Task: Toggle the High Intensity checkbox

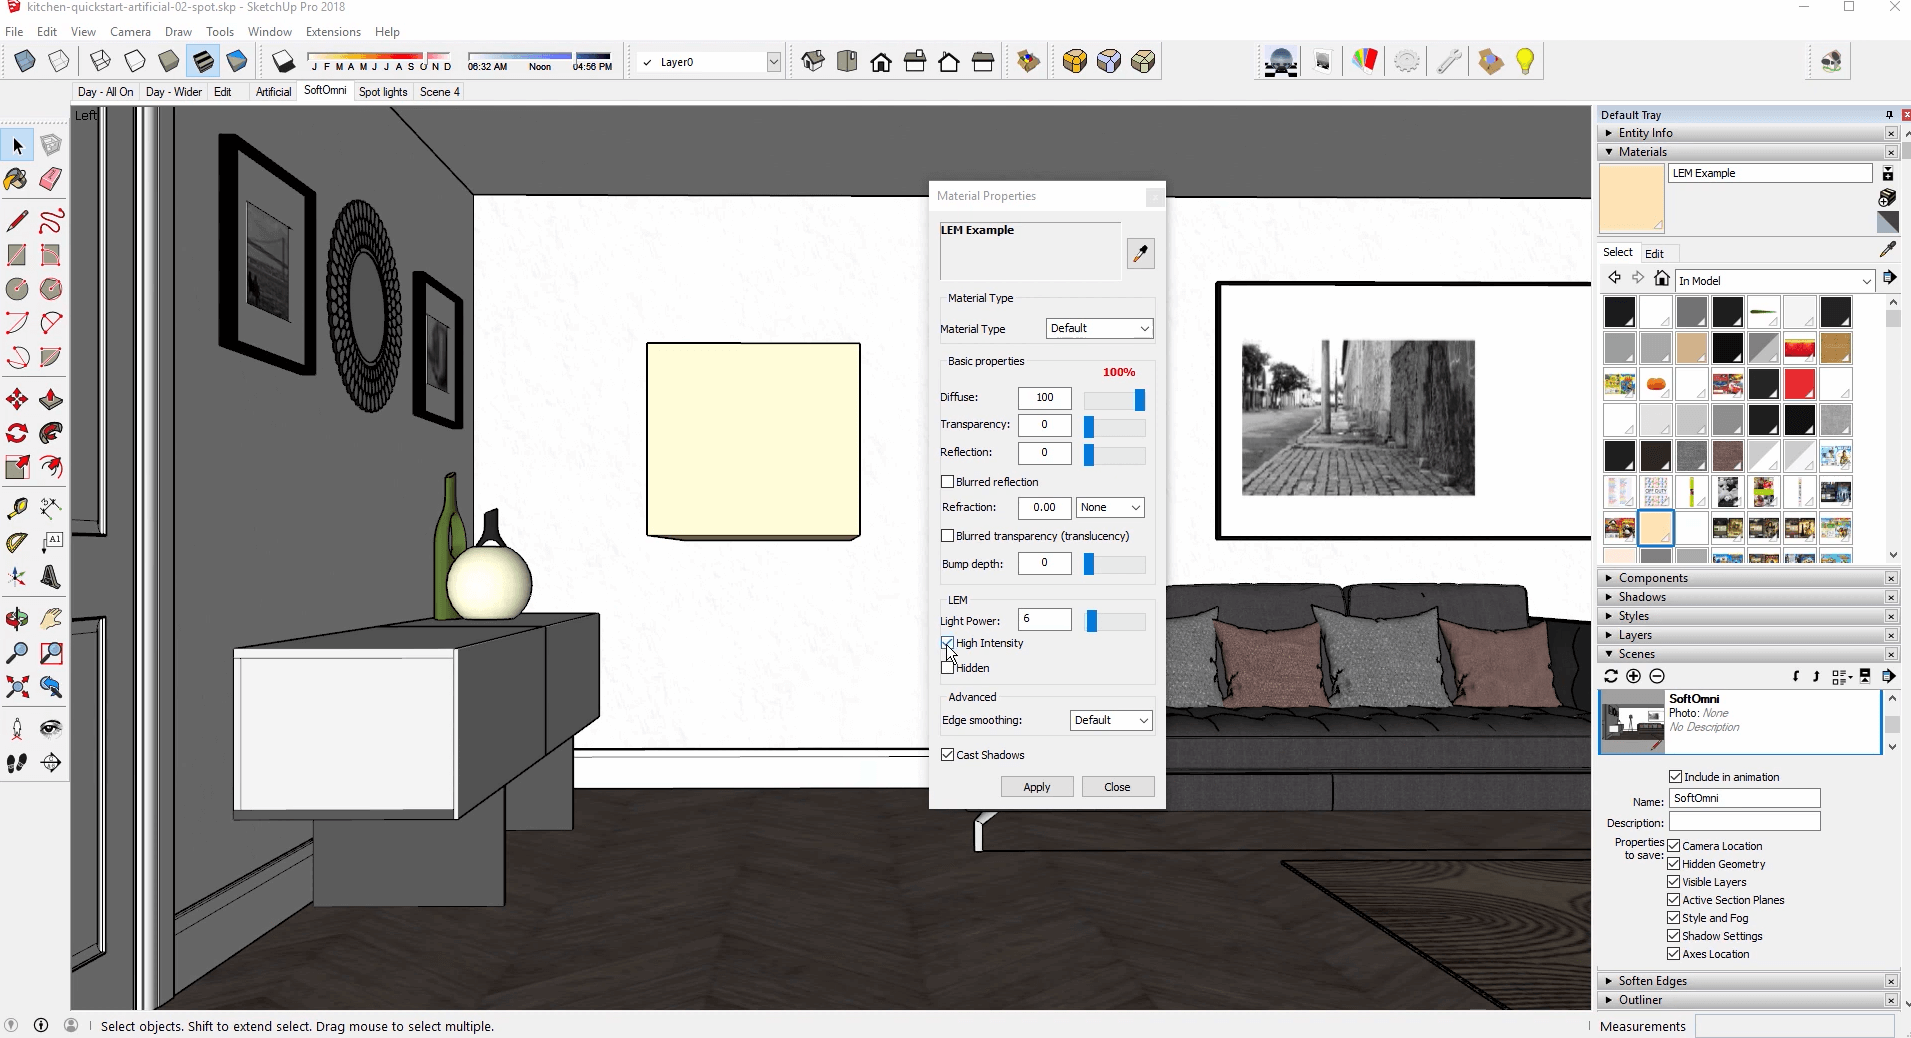Action: [x=948, y=643]
